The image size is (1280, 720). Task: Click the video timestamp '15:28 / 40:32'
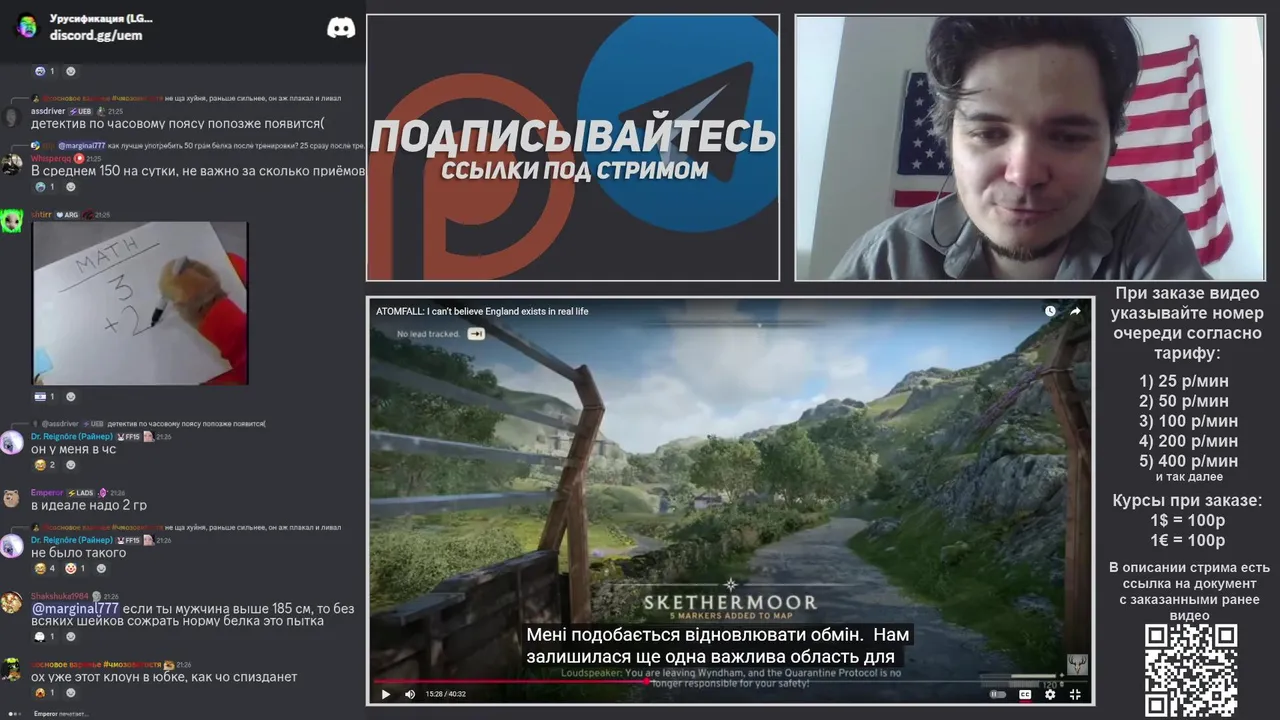[x=446, y=694]
